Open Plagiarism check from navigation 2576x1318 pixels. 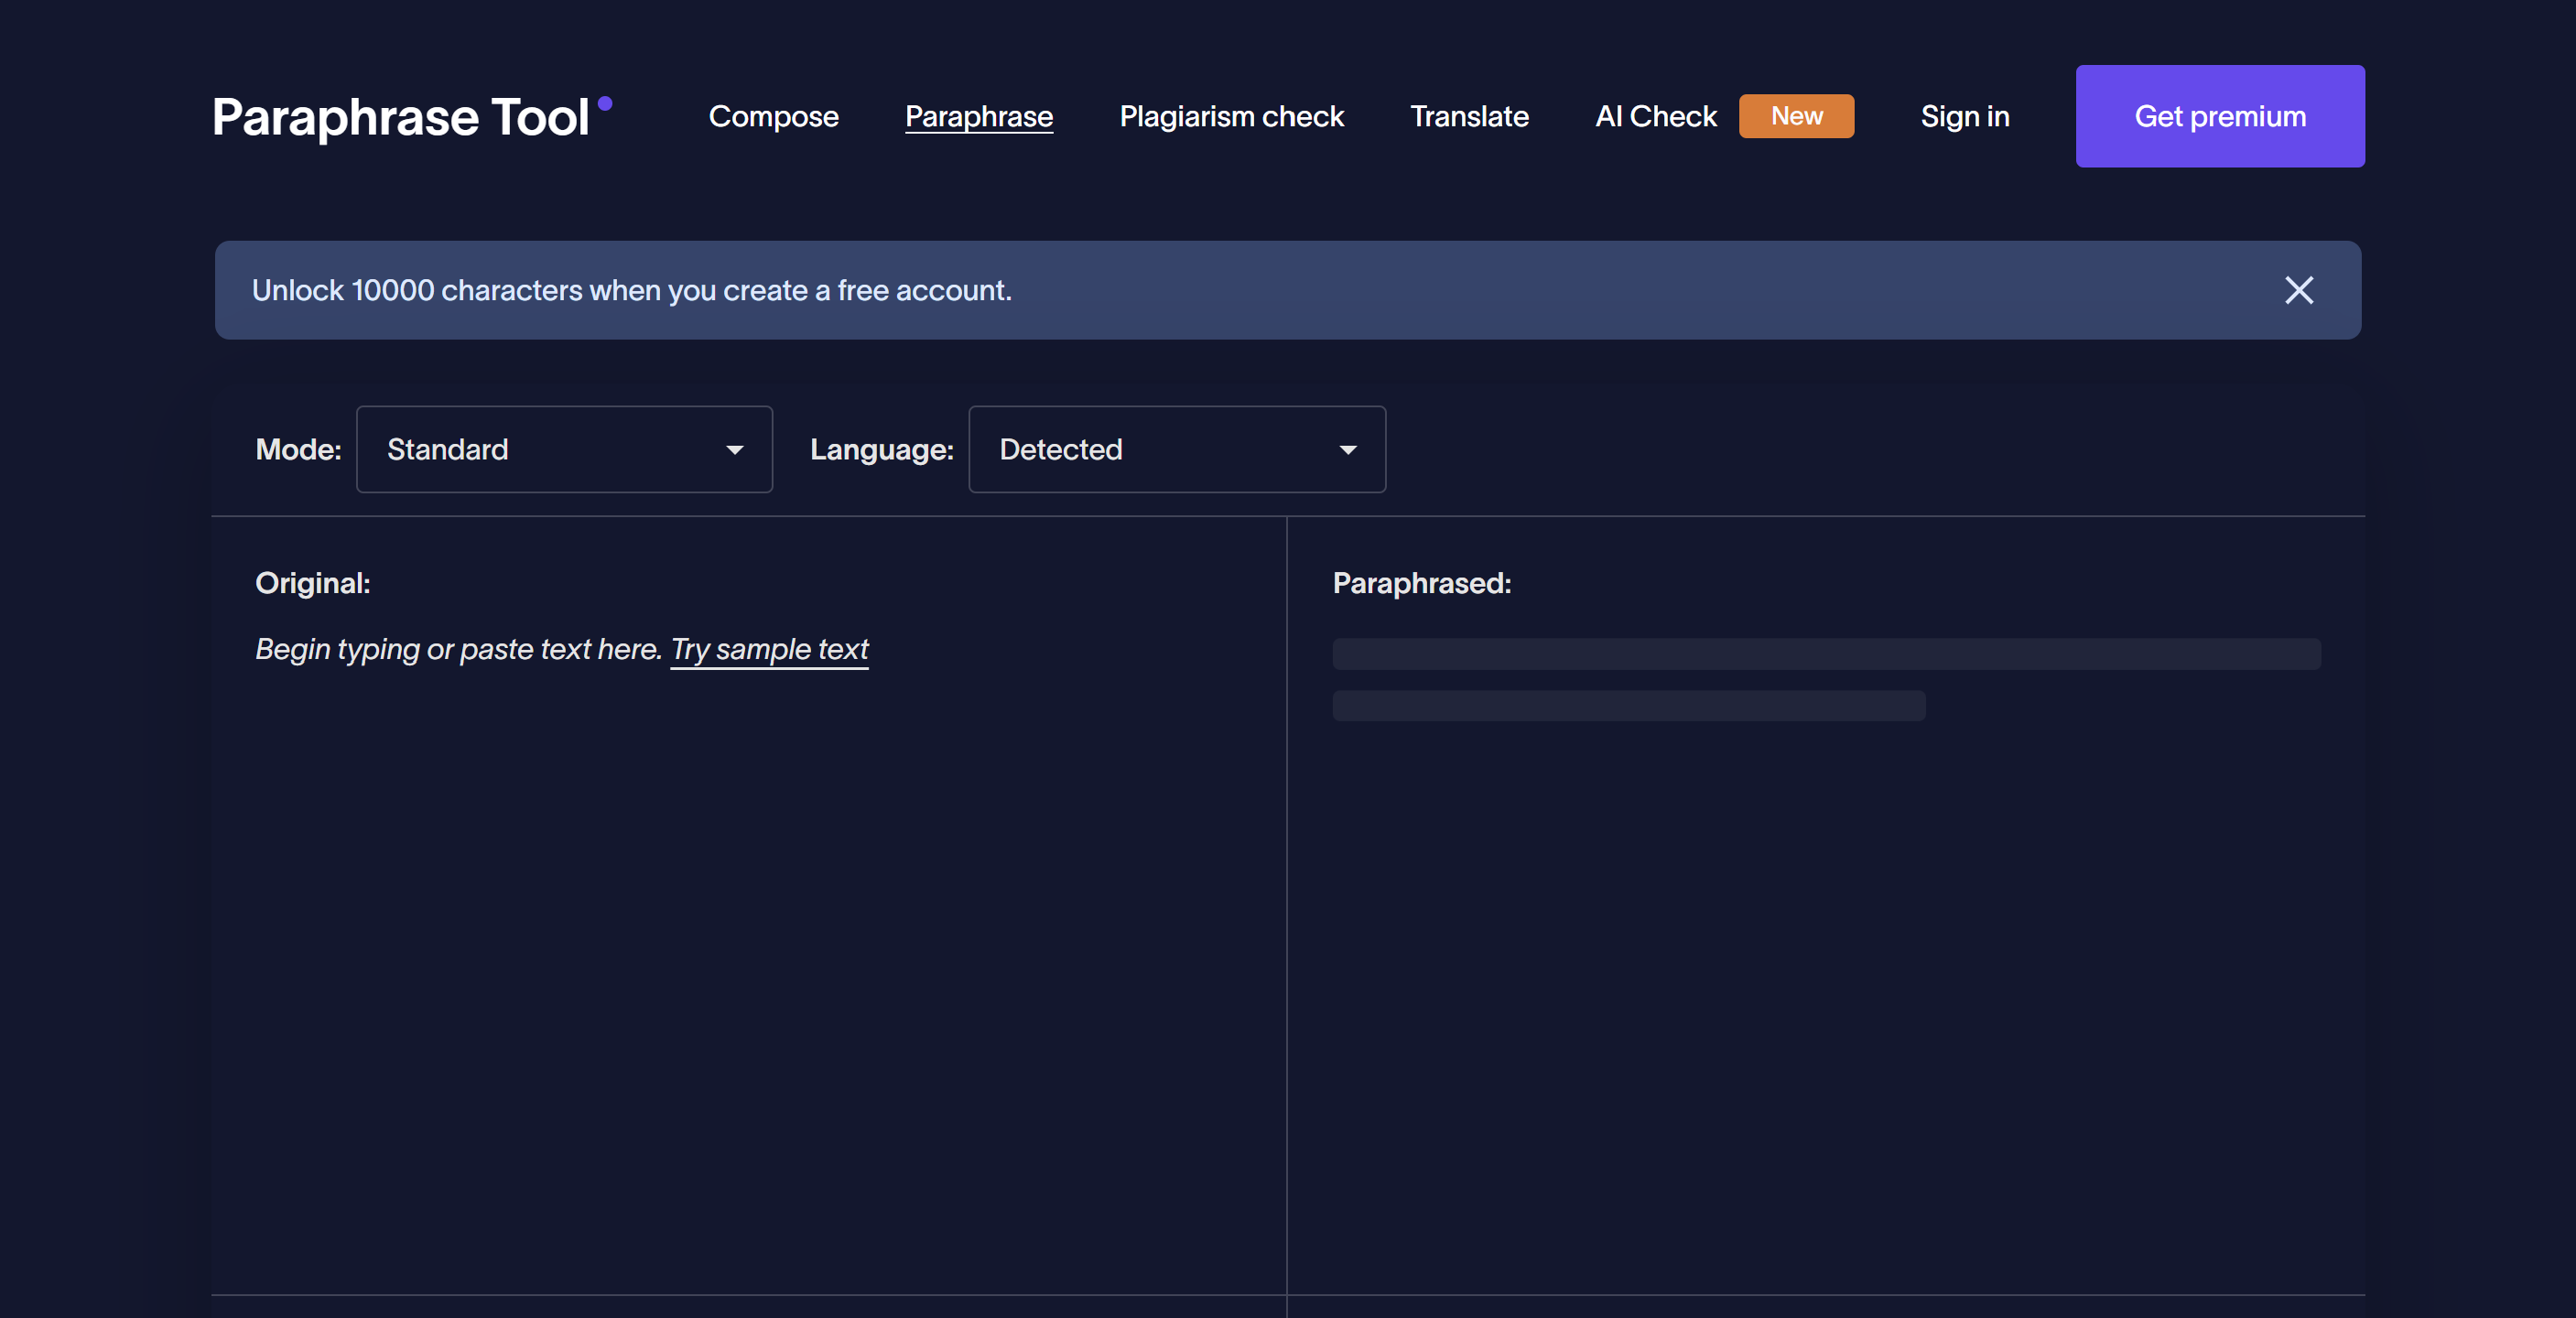[1231, 117]
